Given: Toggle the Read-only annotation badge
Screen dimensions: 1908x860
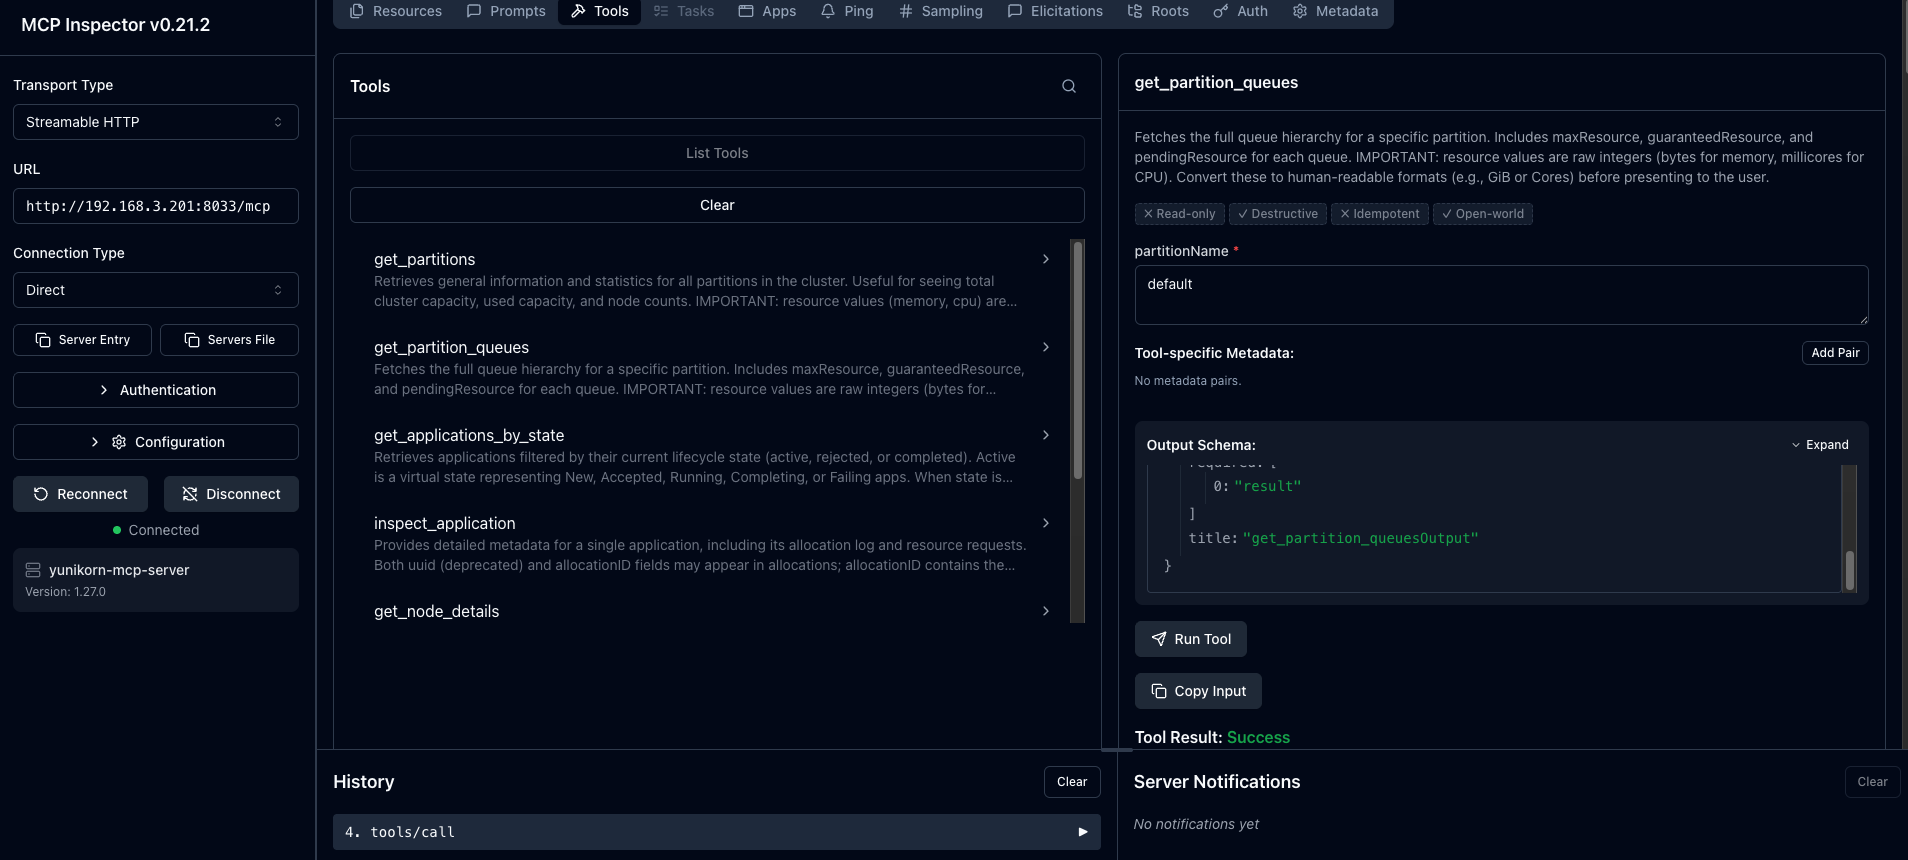Looking at the screenshot, I should (x=1180, y=214).
